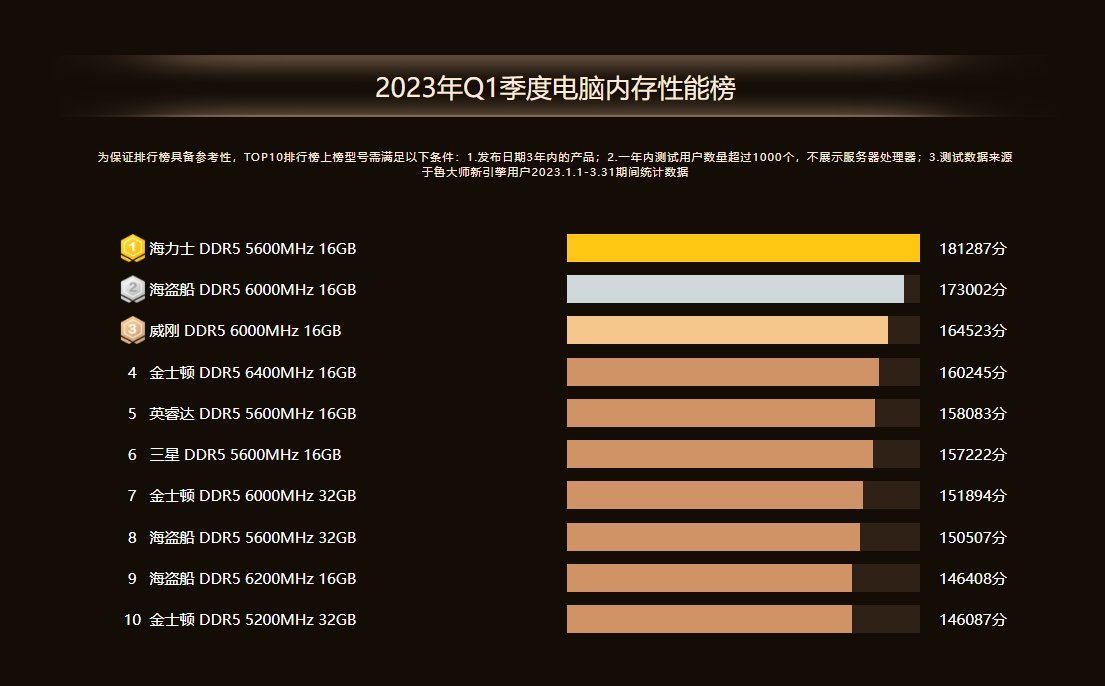Screen dimensions: 1105x686
Task: Click the bar for rank 6 三星
Action: pyautogui.click(x=720, y=454)
